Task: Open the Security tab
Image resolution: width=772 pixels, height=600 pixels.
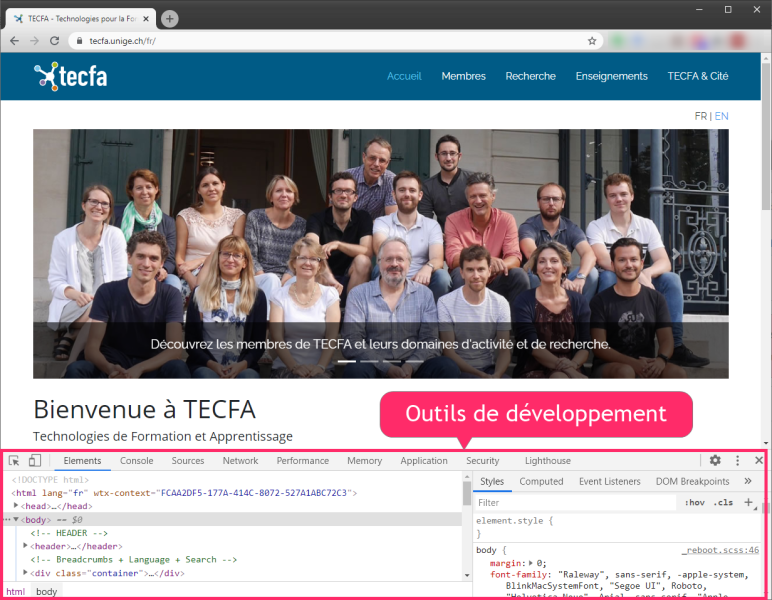Action: pyautogui.click(x=482, y=461)
